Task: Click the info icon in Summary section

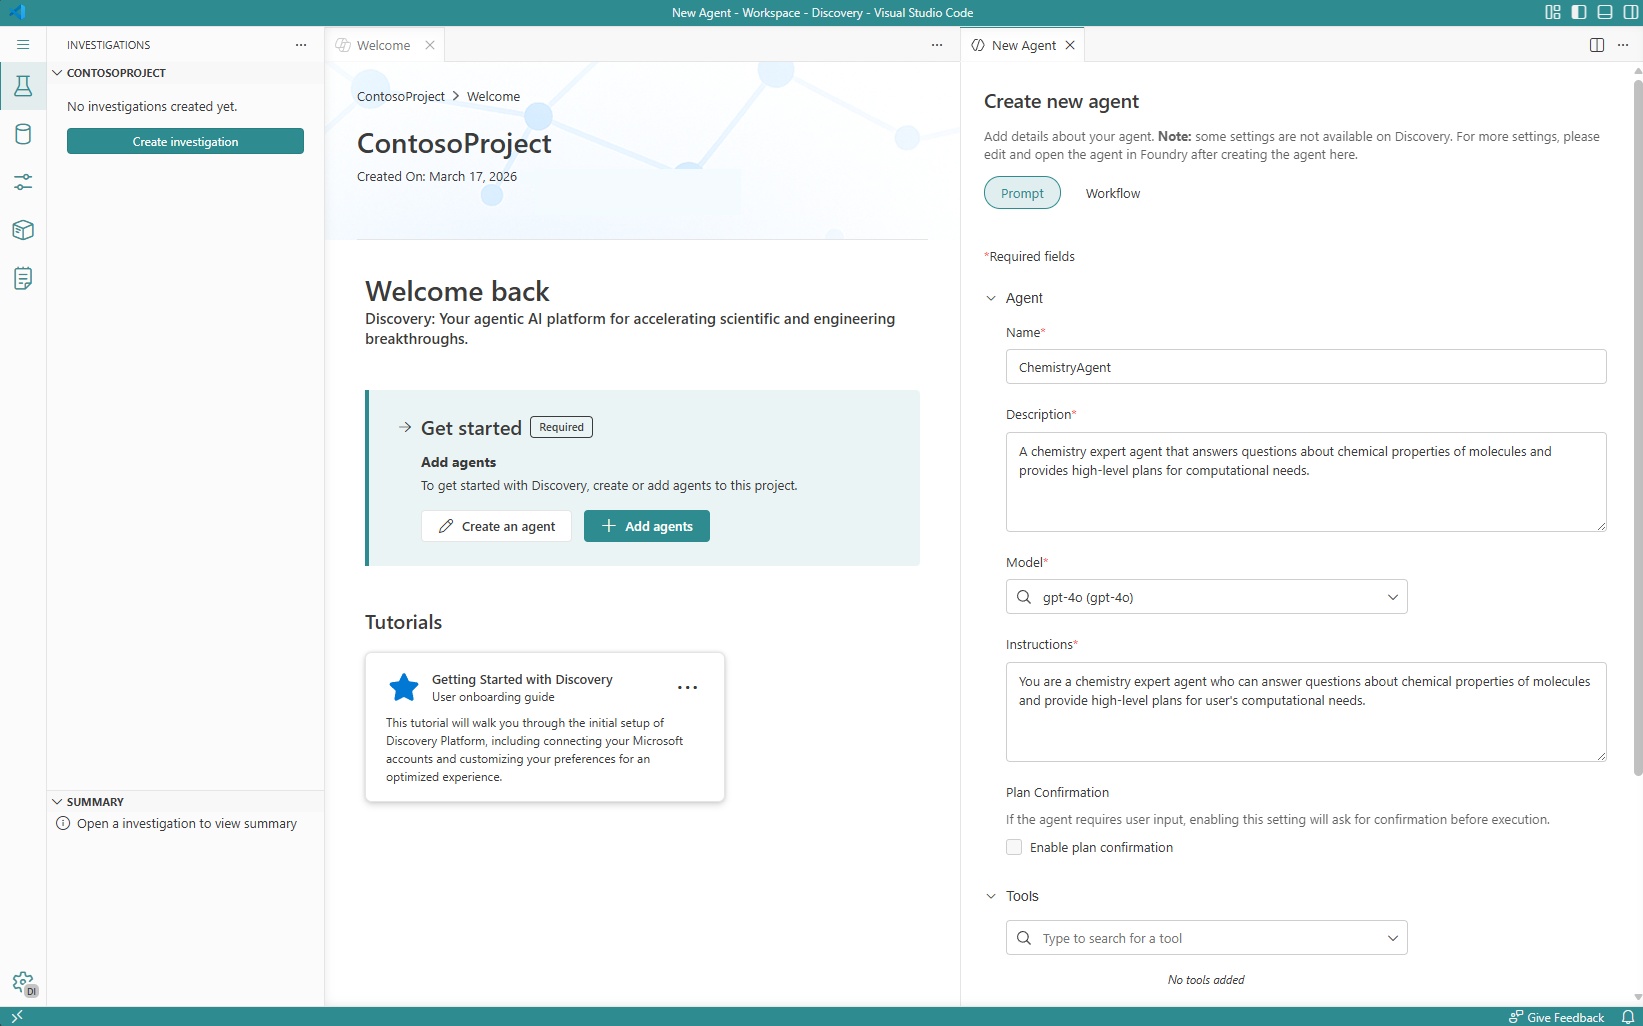Action: pos(63,823)
